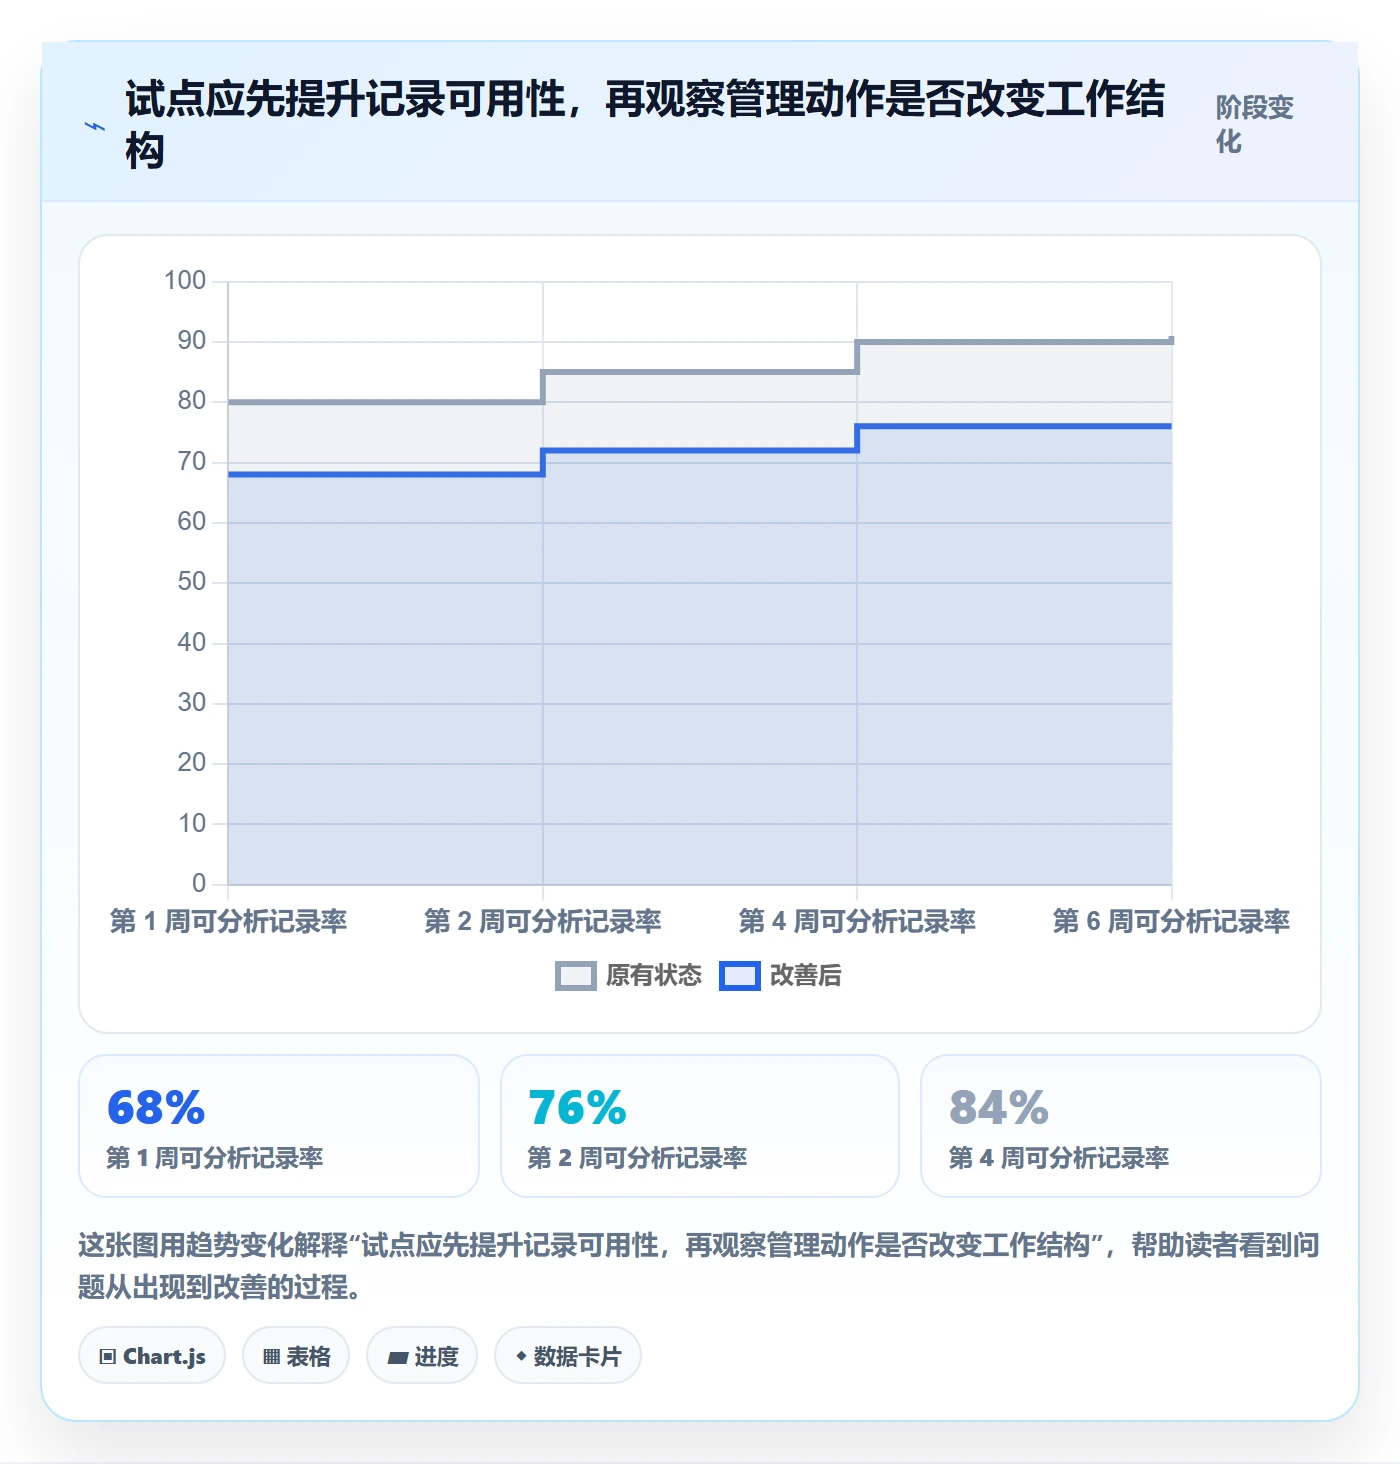Screen dimensions: 1400x1464
Task: Click the x-axis label 第 2 周可分析记录率
Action: coord(543,921)
